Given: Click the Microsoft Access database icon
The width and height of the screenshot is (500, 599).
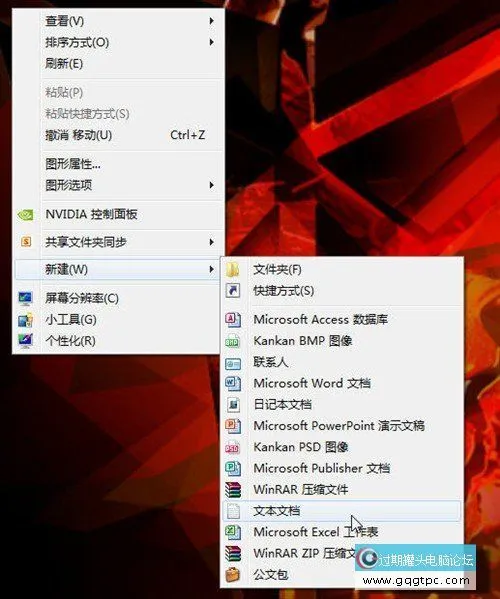Looking at the screenshot, I should (x=233, y=319).
